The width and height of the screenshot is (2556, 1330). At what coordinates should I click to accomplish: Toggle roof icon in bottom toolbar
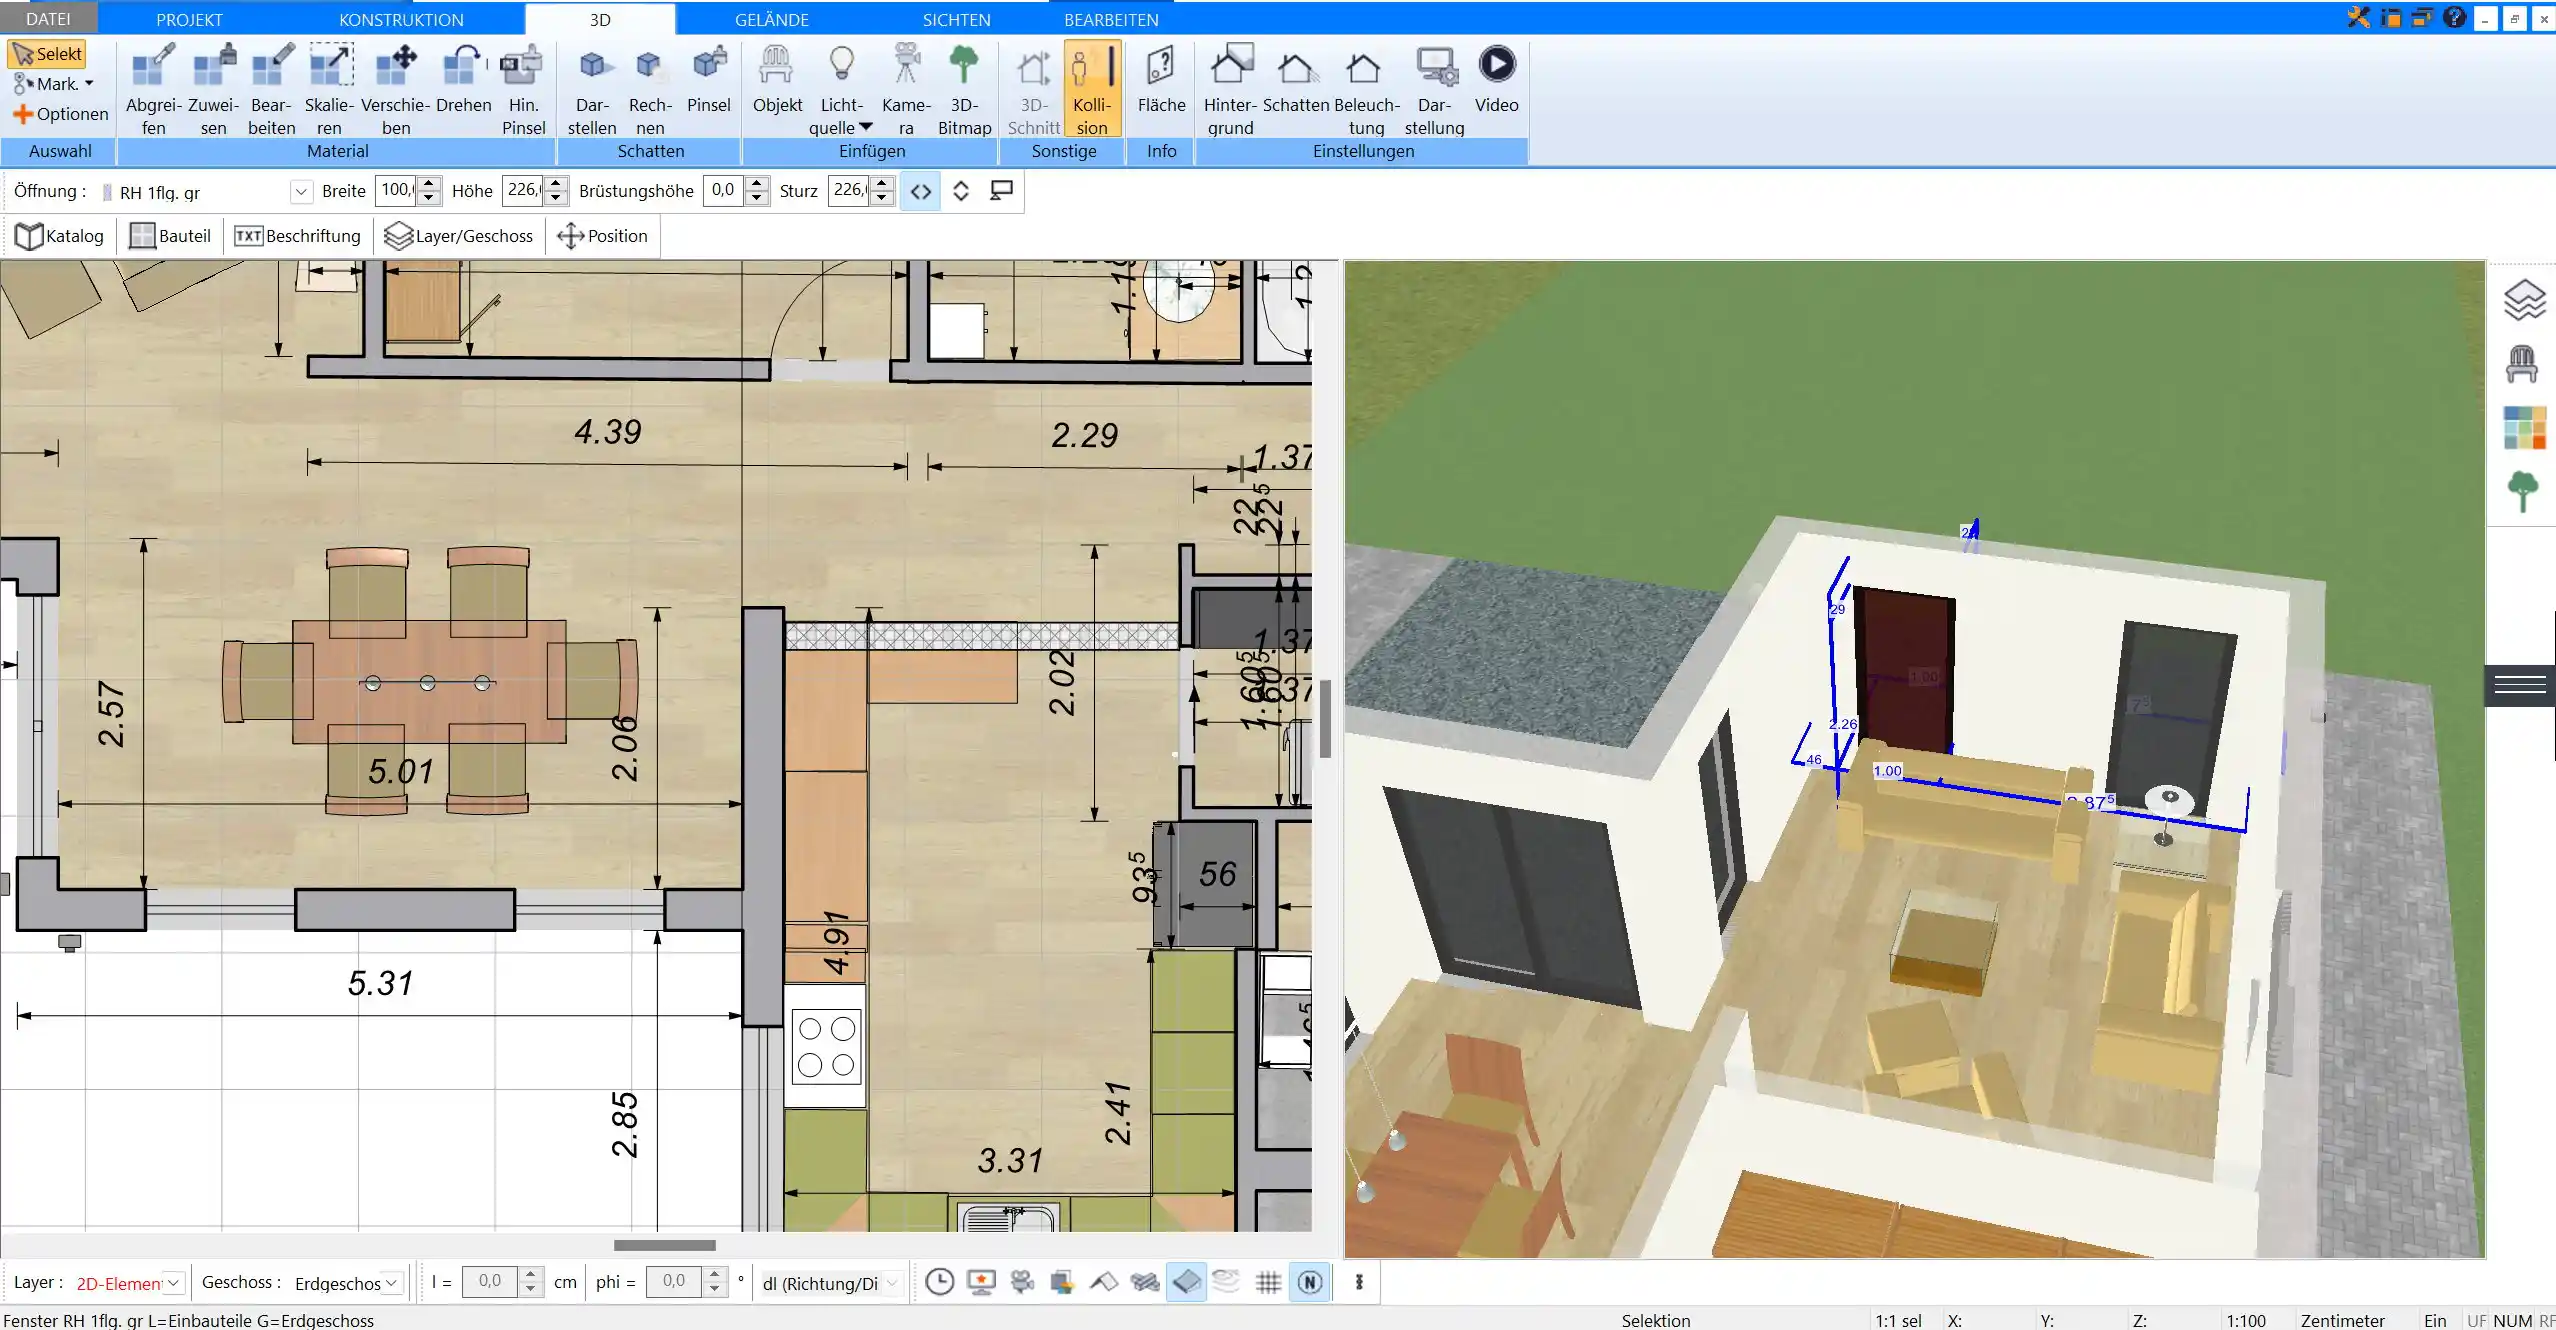point(1103,1282)
